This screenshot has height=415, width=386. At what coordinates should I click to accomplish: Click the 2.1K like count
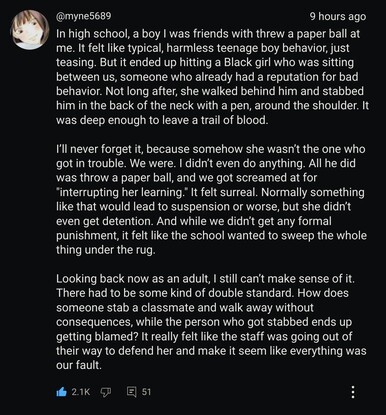[81, 392]
